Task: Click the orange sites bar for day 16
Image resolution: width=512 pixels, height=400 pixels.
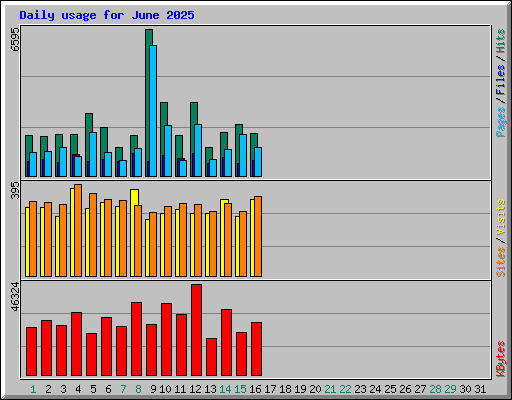Action: 258,236
